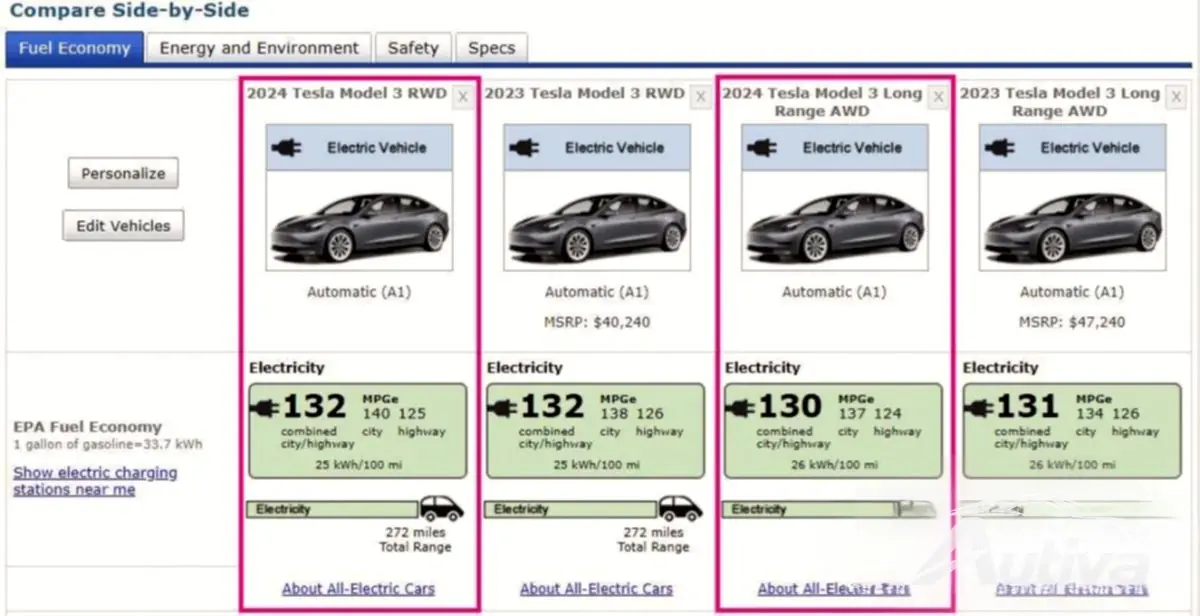
Task: Click car range icon for 2024 Model 3 RWD
Action: point(441,508)
